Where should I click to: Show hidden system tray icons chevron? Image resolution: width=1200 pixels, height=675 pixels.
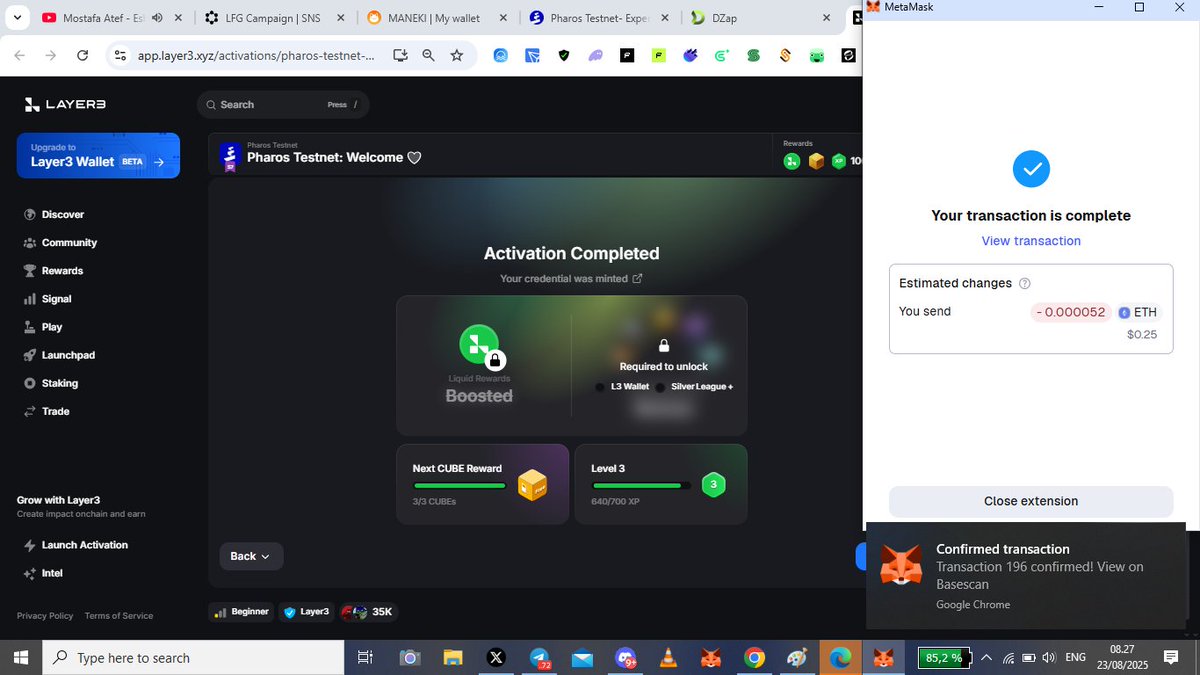click(x=986, y=657)
